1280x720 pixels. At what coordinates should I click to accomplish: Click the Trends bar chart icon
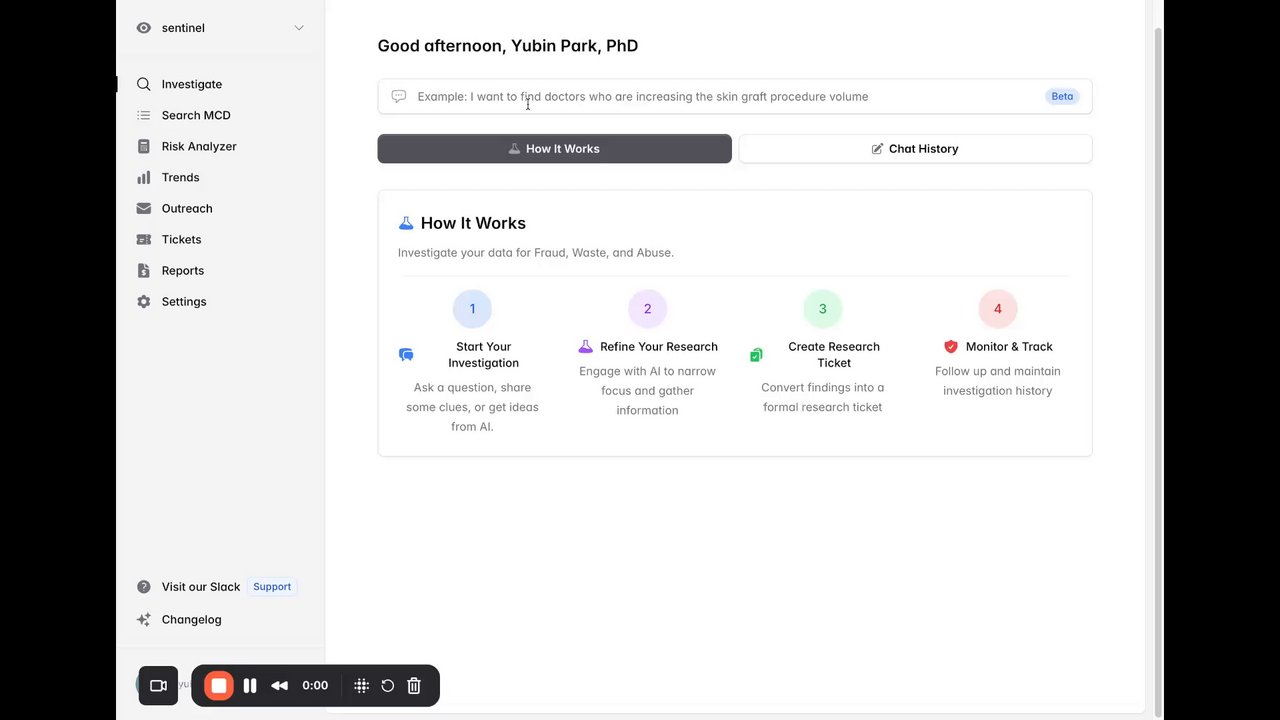[144, 177]
